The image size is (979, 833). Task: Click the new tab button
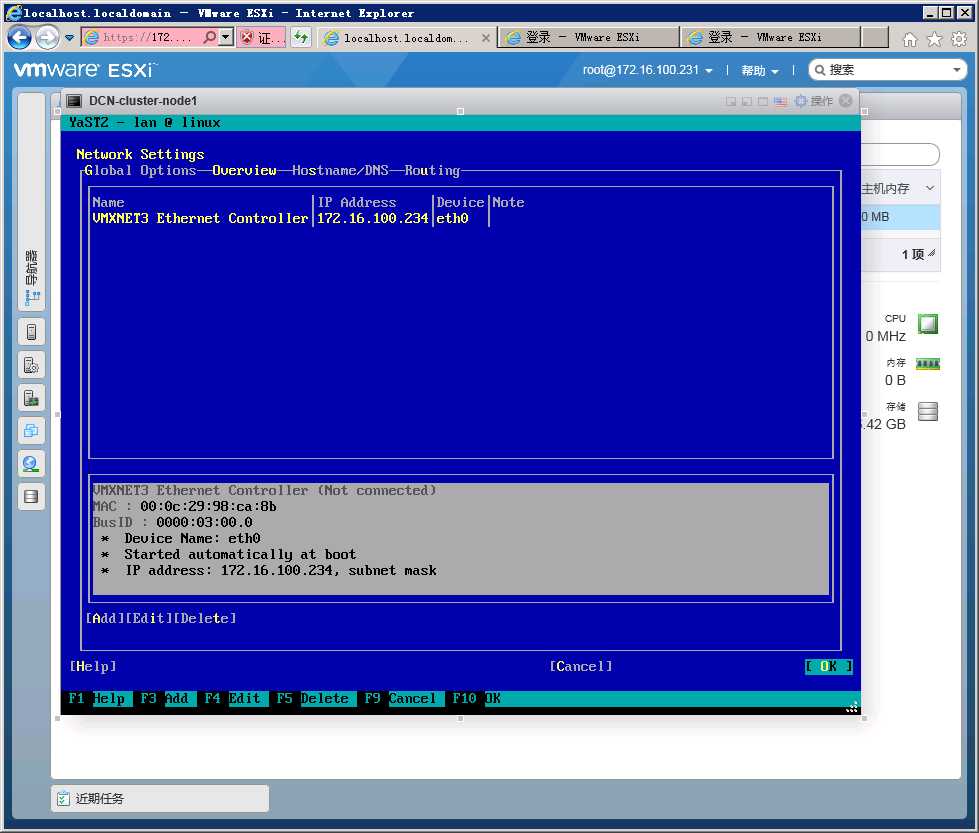click(875, 37)
